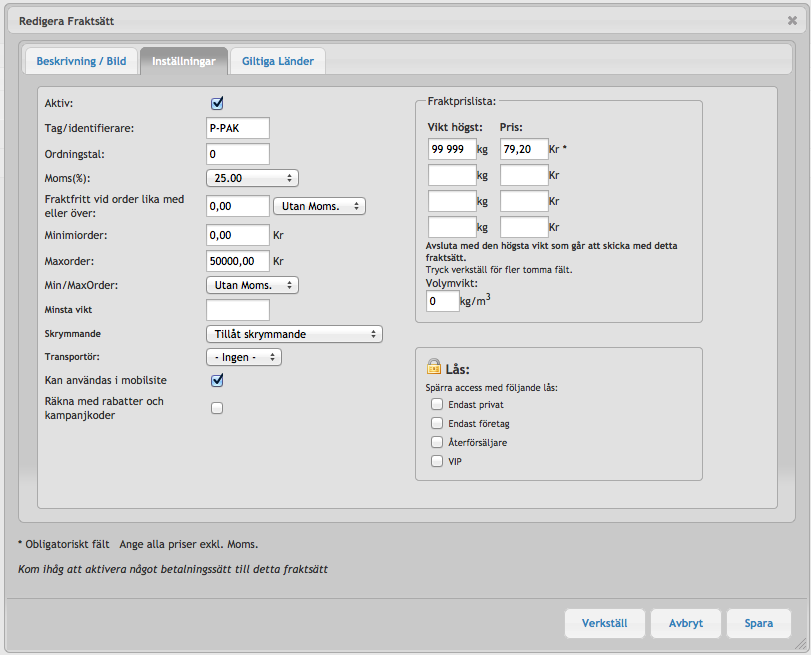Click the third row price field in Fraktprislista

coord(524,201)
